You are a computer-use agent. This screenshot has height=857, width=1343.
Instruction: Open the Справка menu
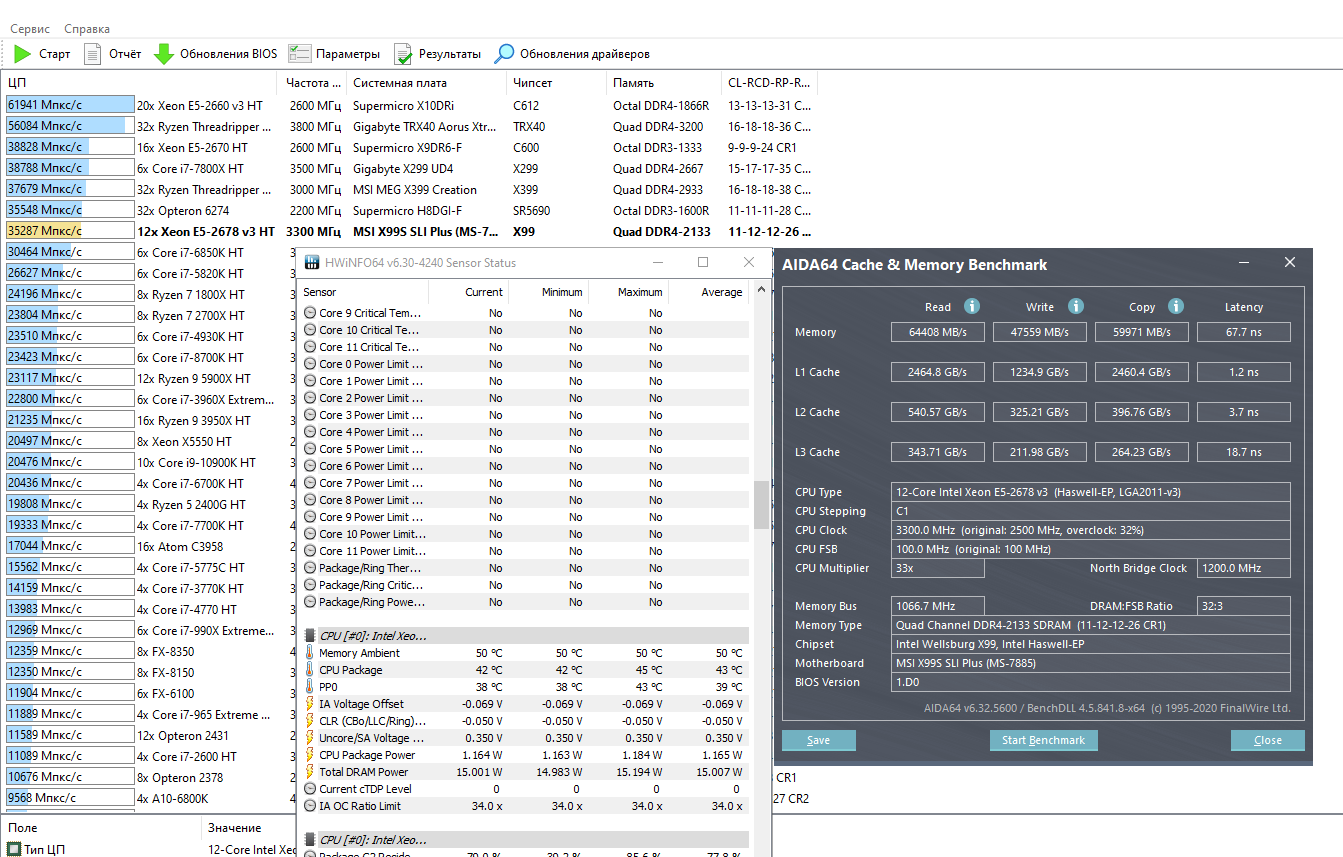pyautogui.click(x=87, y=29)
